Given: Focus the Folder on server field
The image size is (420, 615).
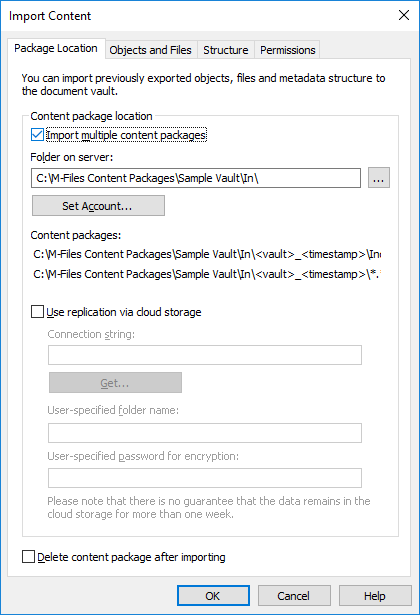Looking at the screenshot, I should click(x=196, y=178).
